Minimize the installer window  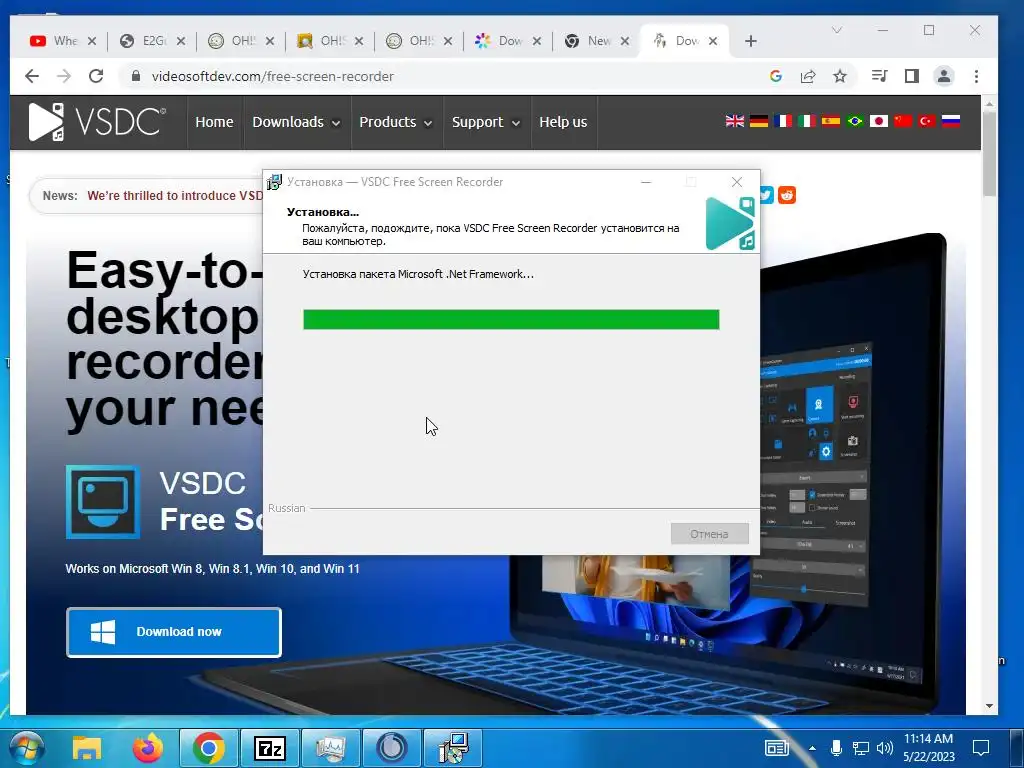pyautogui.click(x=646, y=182)
